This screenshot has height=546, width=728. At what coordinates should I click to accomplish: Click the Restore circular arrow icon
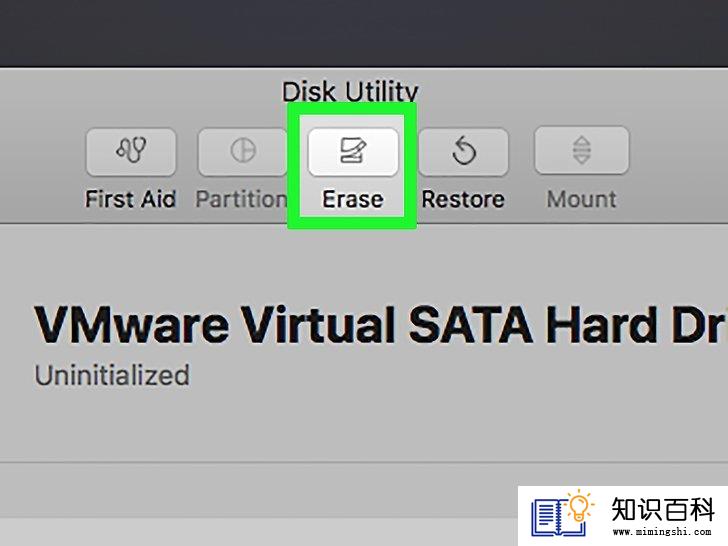pyautogui.click(x=464, y=151)
